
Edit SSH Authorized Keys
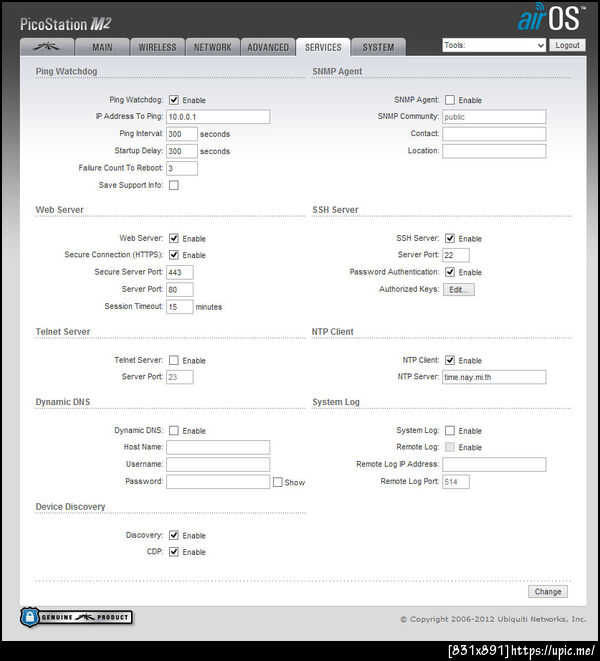point(458,290)
